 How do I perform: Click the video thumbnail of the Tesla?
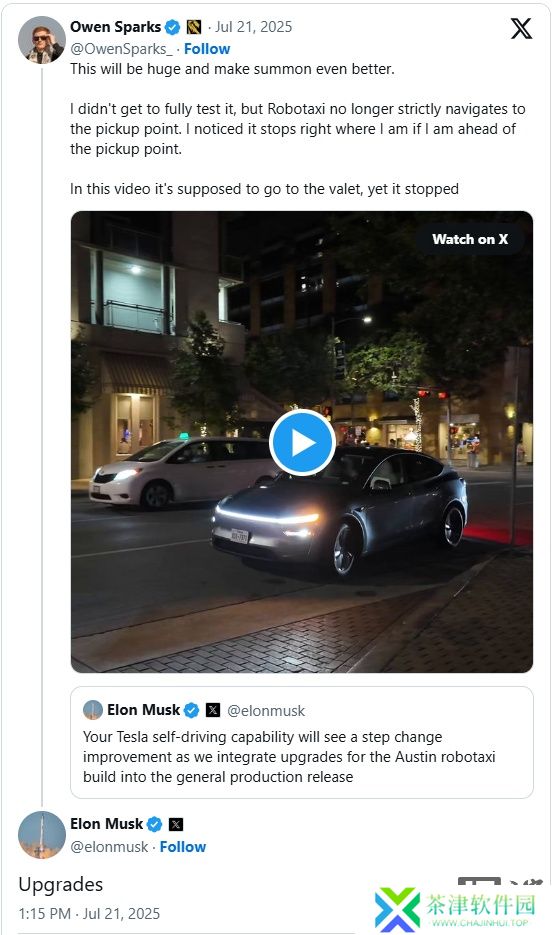pos(302,442)
